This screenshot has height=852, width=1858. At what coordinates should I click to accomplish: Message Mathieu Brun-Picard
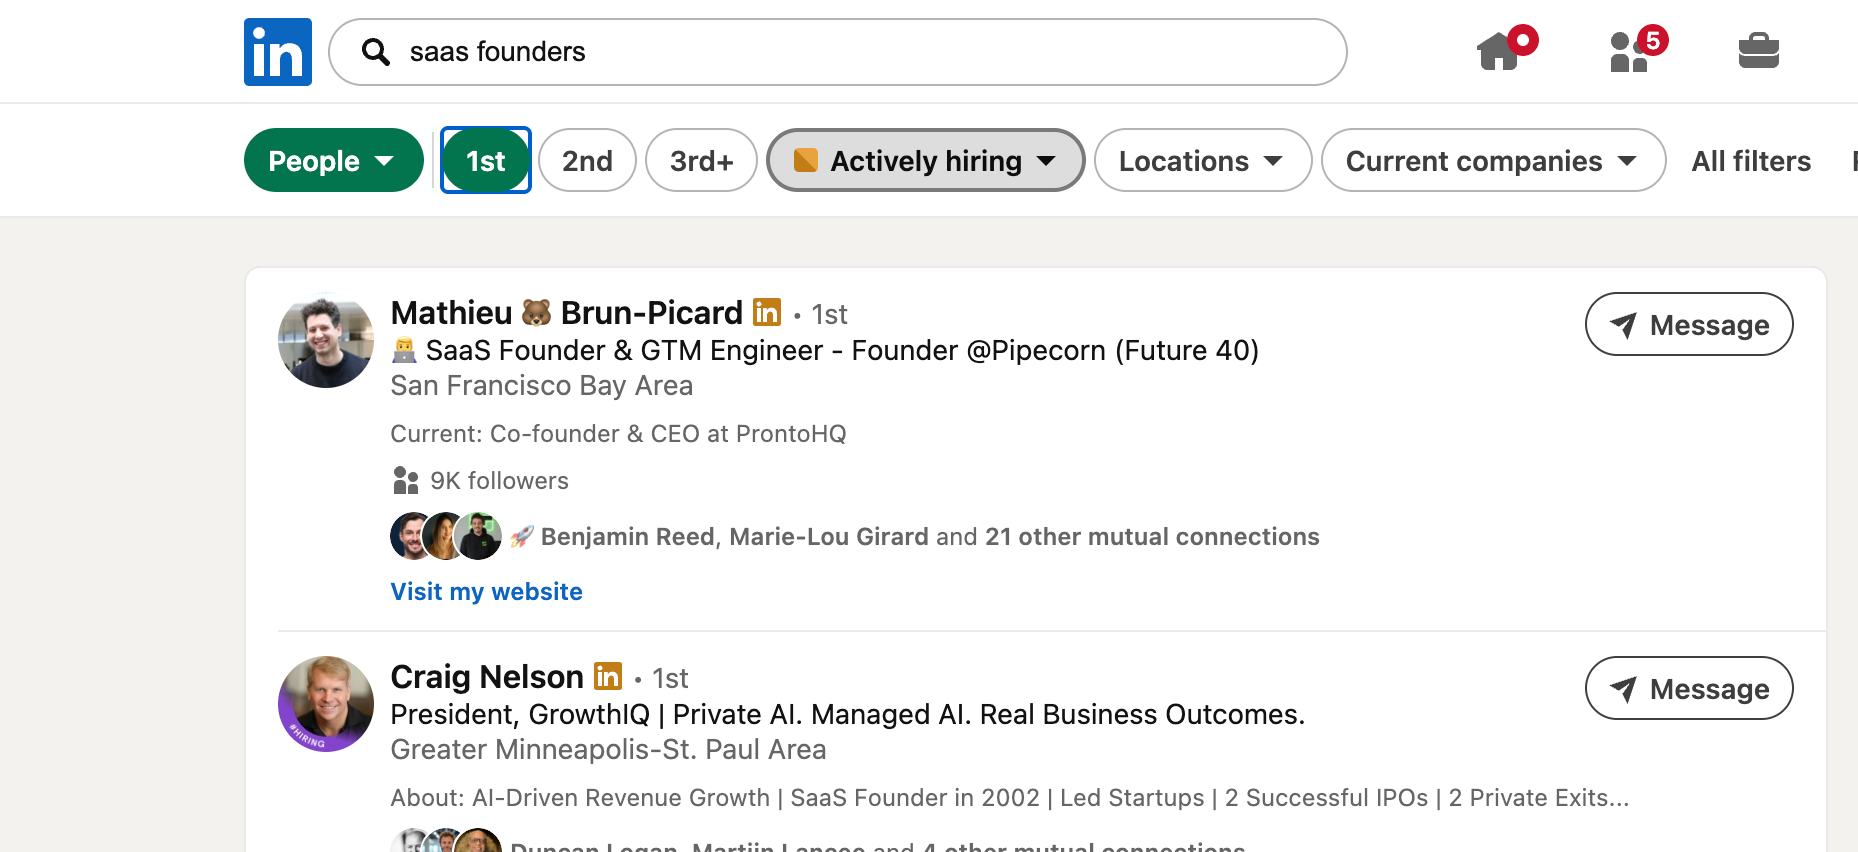1689,324
